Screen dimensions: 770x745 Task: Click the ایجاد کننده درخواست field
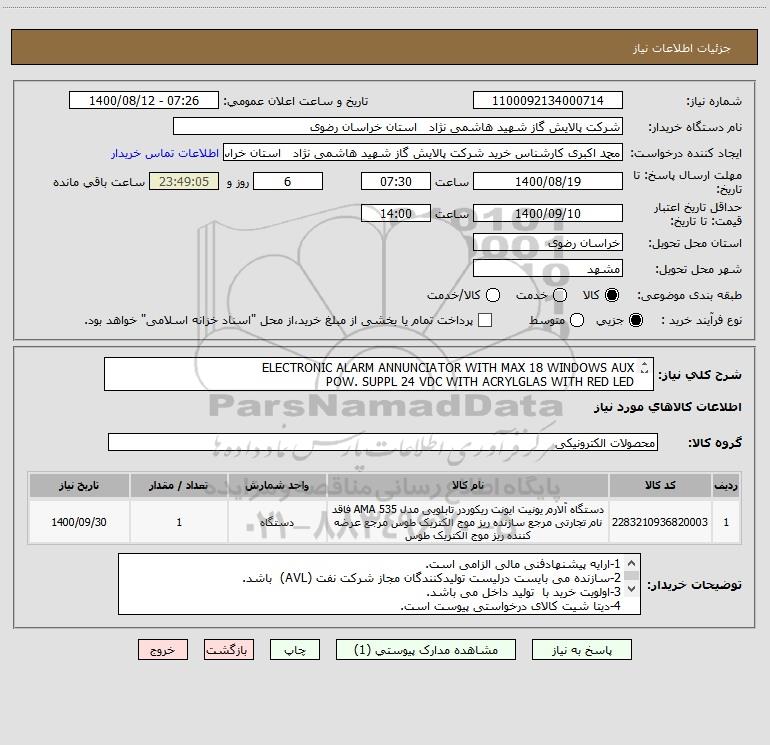point(423,153)
